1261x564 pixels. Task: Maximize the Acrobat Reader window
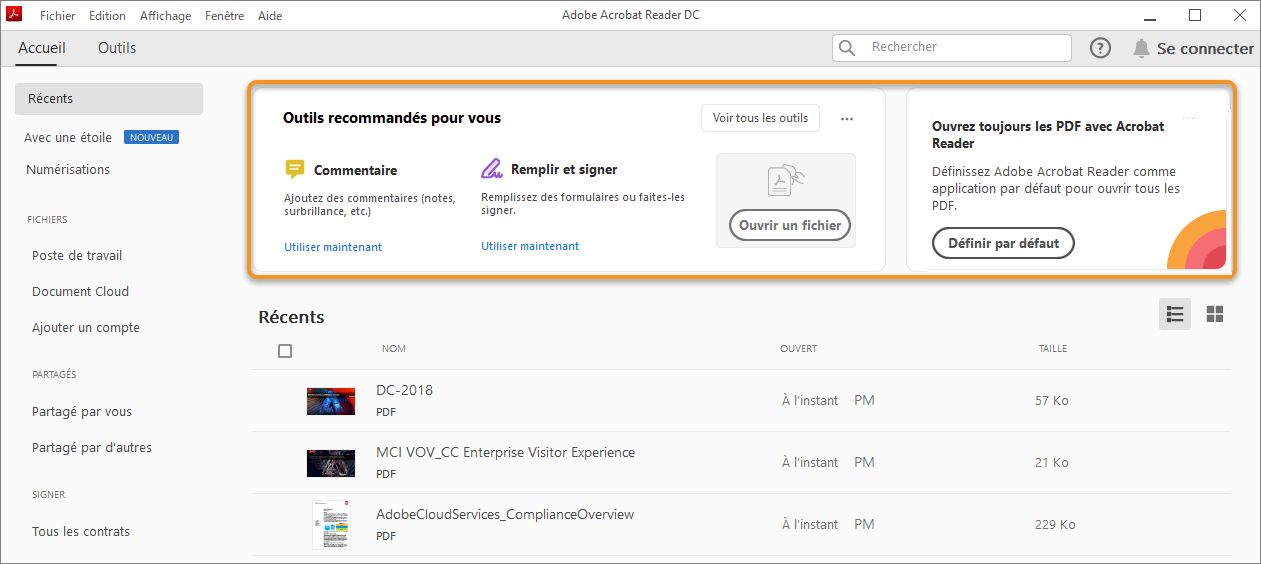(1195, 15)
